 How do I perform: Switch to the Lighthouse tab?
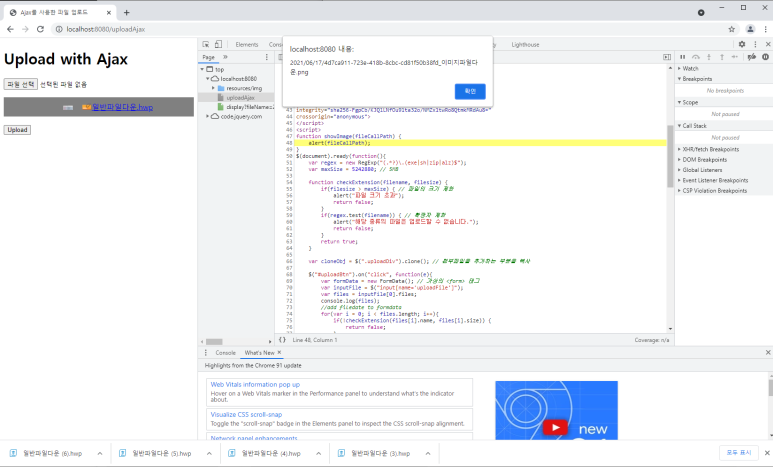(525, 44)
